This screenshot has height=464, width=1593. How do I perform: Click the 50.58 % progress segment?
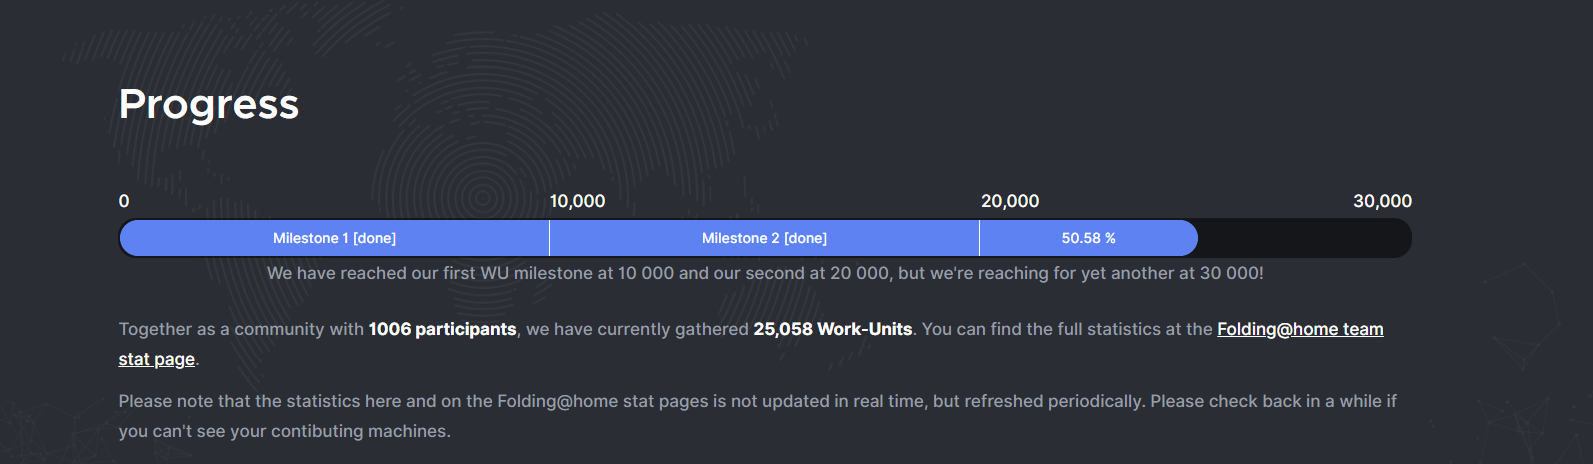(x=1088, y=238)
